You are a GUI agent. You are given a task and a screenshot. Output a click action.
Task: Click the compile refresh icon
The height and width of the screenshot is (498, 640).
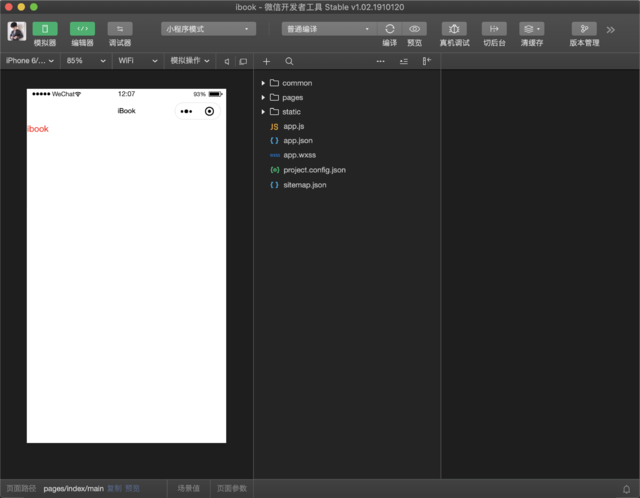pos(390,29)
